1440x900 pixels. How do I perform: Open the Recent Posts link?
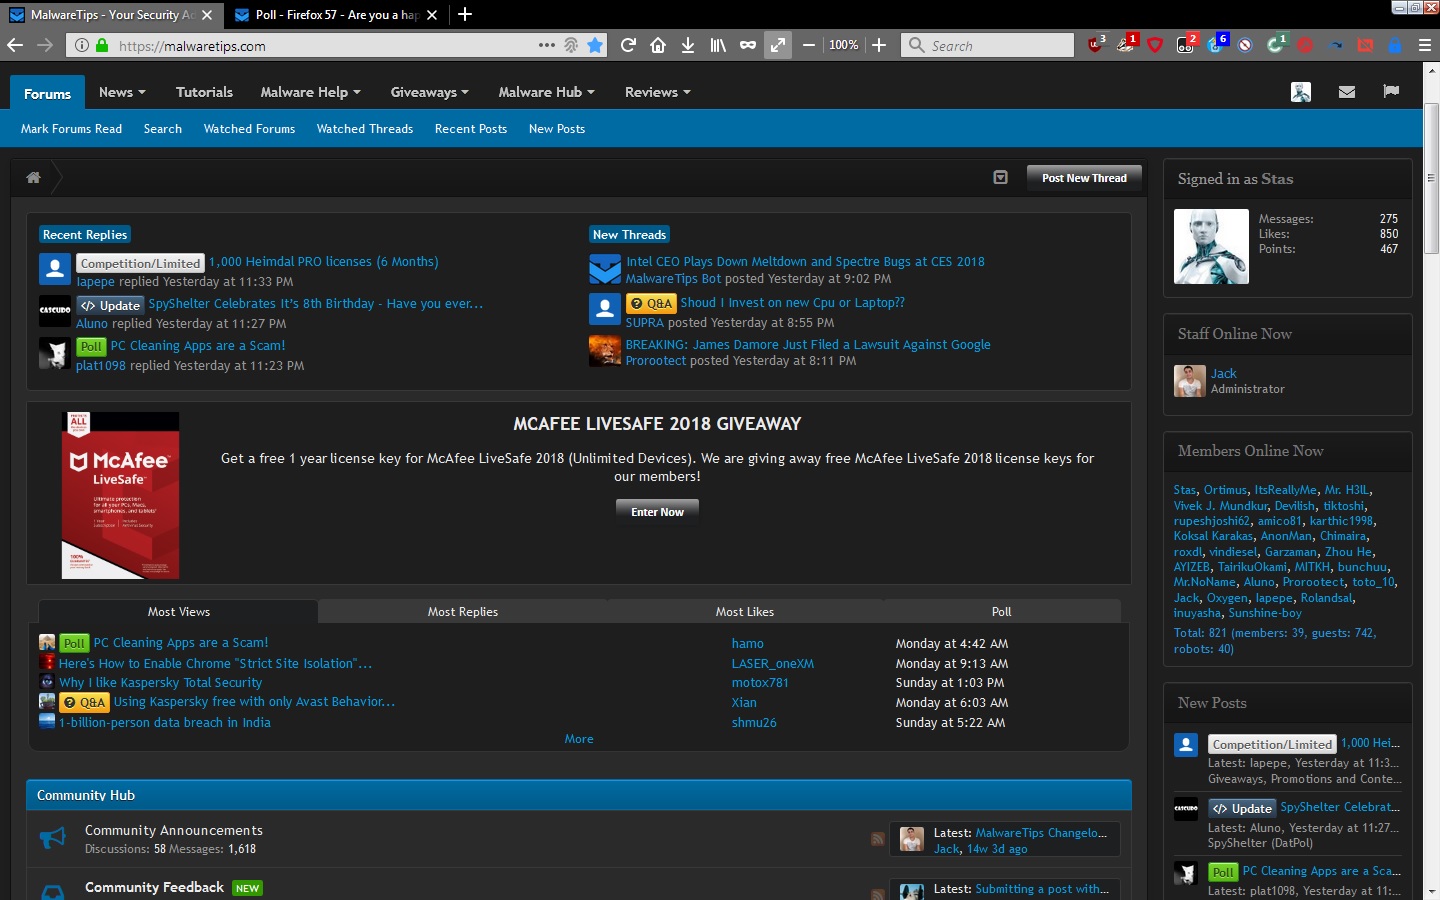(x=471, y=129)
